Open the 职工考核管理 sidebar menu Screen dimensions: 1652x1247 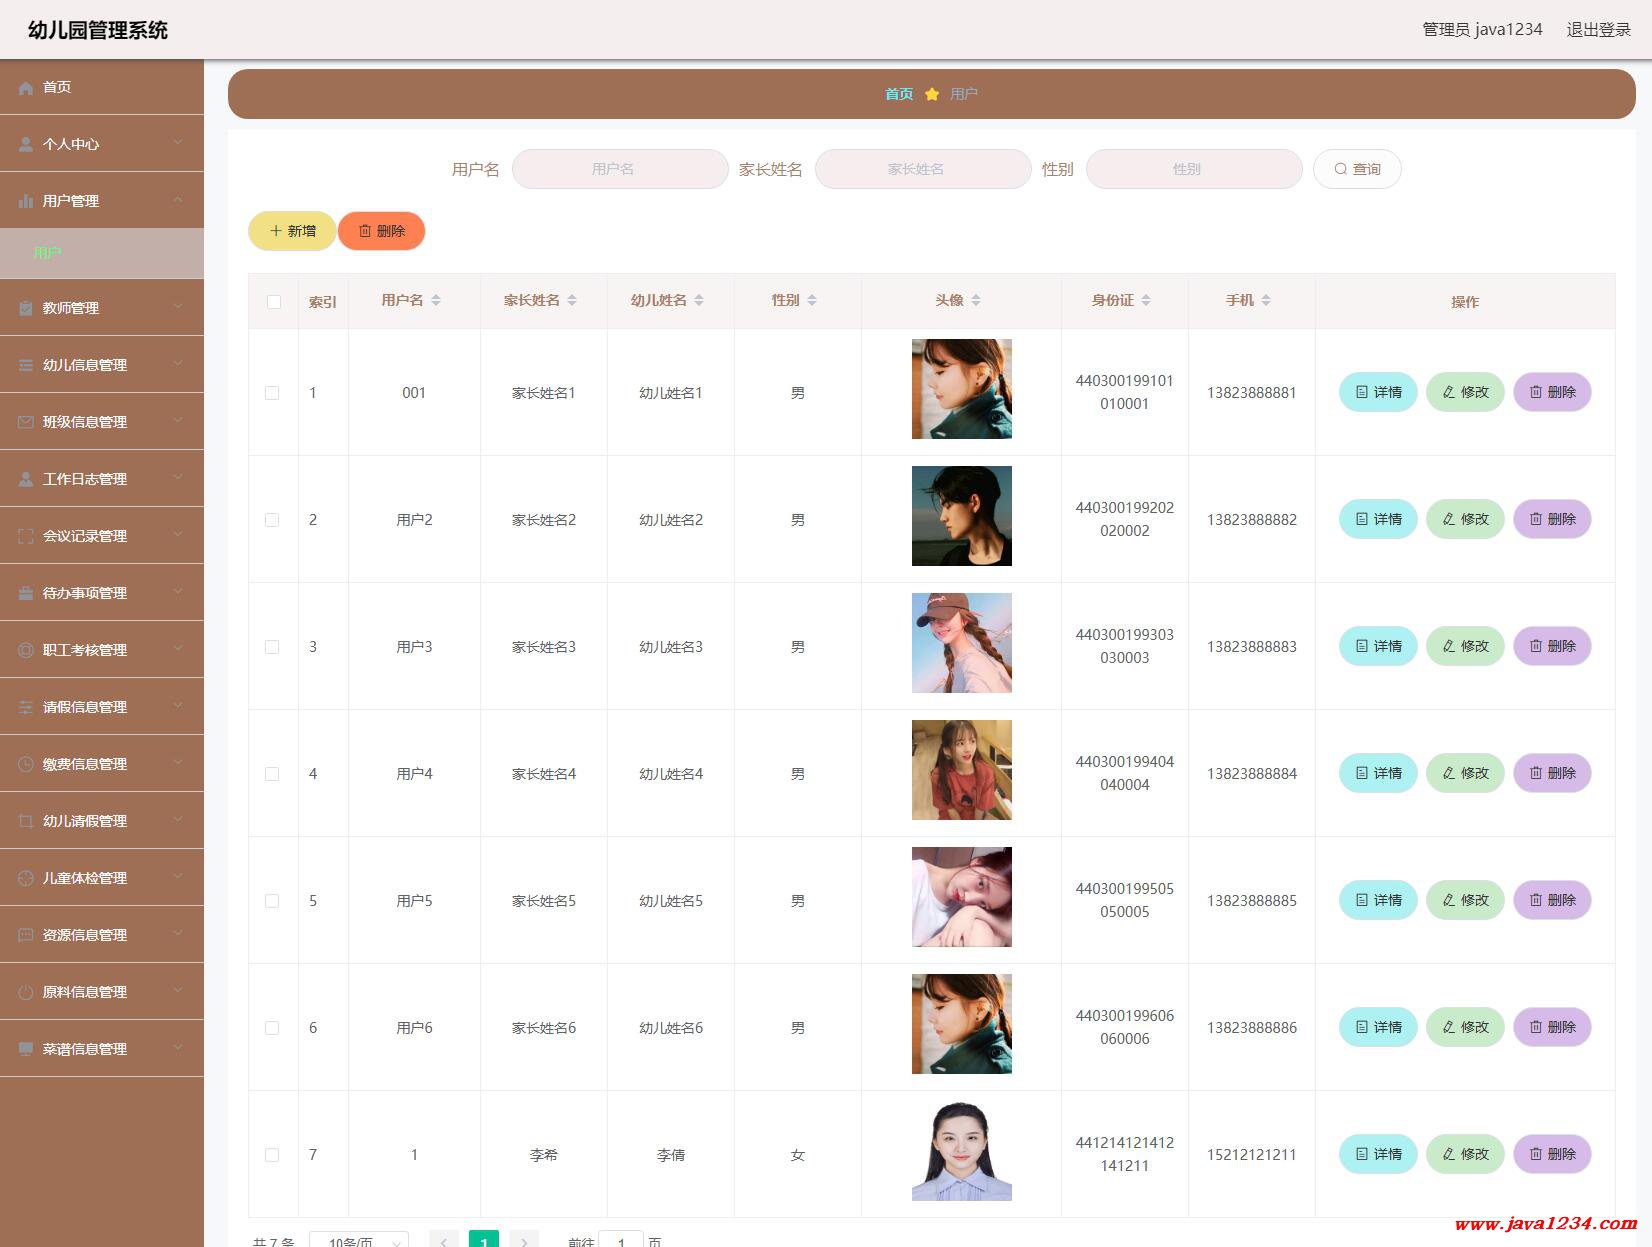click(x=102, y=650)
